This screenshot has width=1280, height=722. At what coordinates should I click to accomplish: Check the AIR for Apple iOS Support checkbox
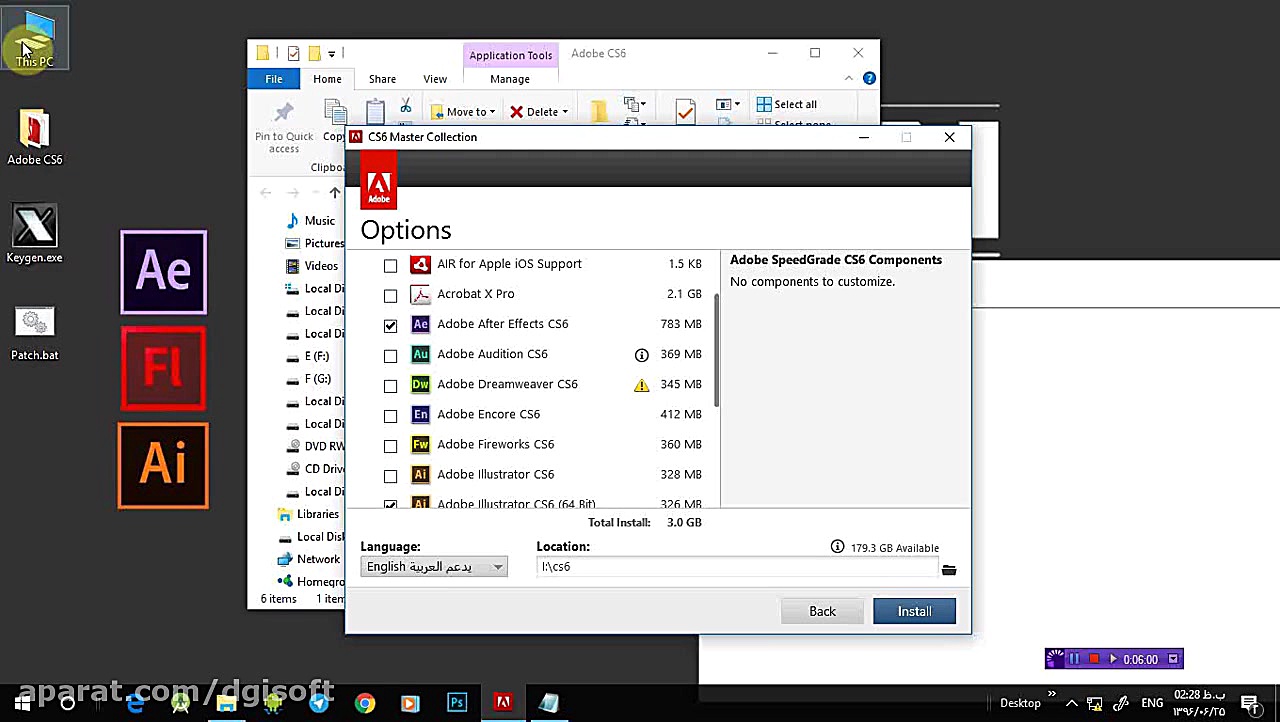(390, 265)
